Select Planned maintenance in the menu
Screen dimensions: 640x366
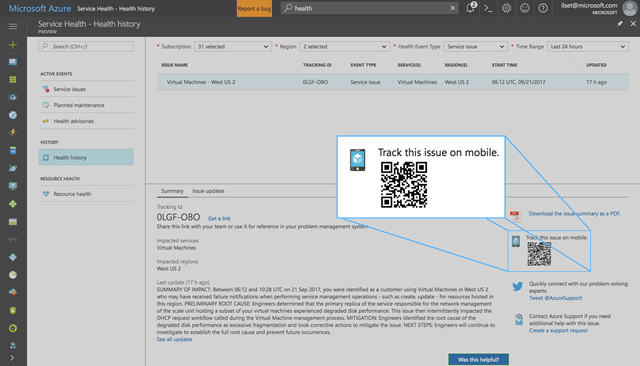(x=86, y=105)
